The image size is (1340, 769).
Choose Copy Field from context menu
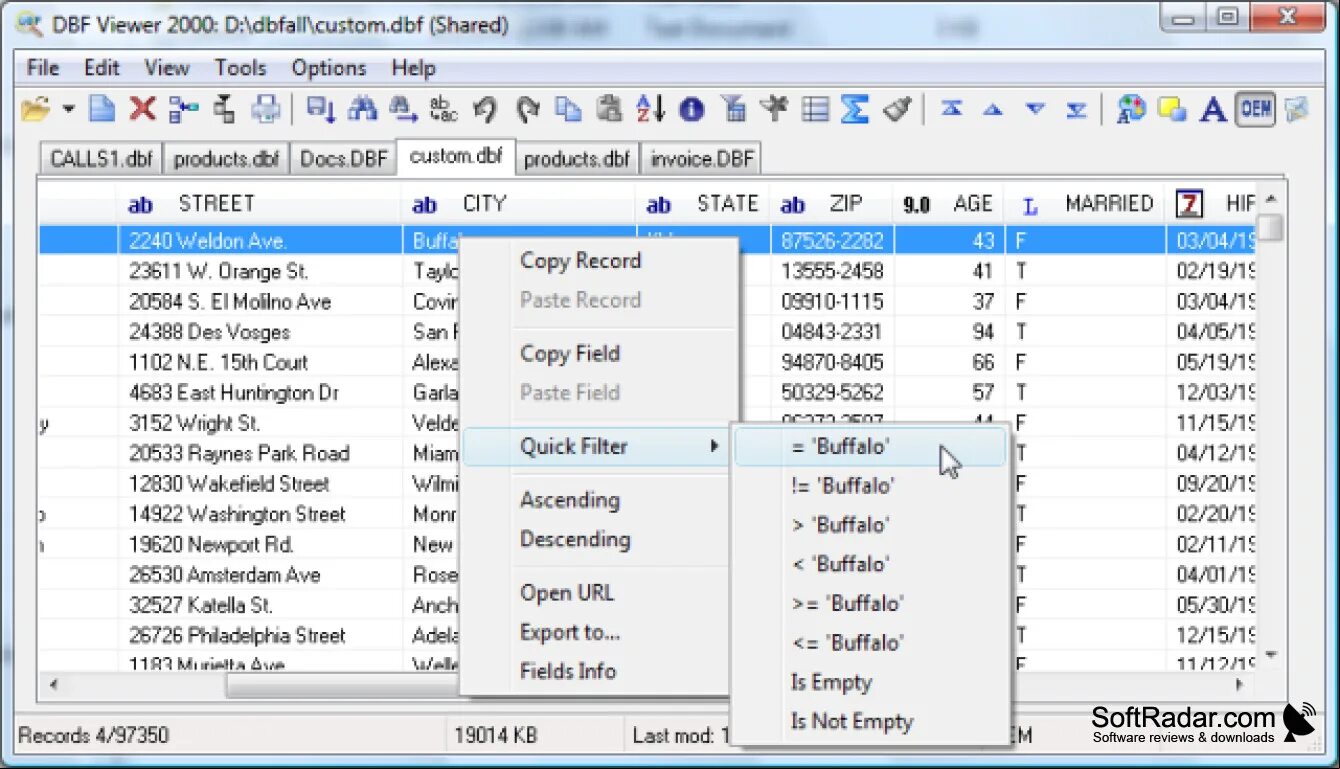click(x=570, y=354)
